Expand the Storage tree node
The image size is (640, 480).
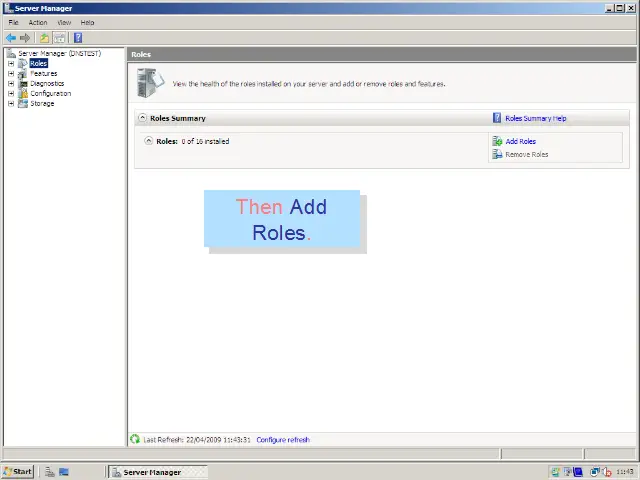[11, 104]
